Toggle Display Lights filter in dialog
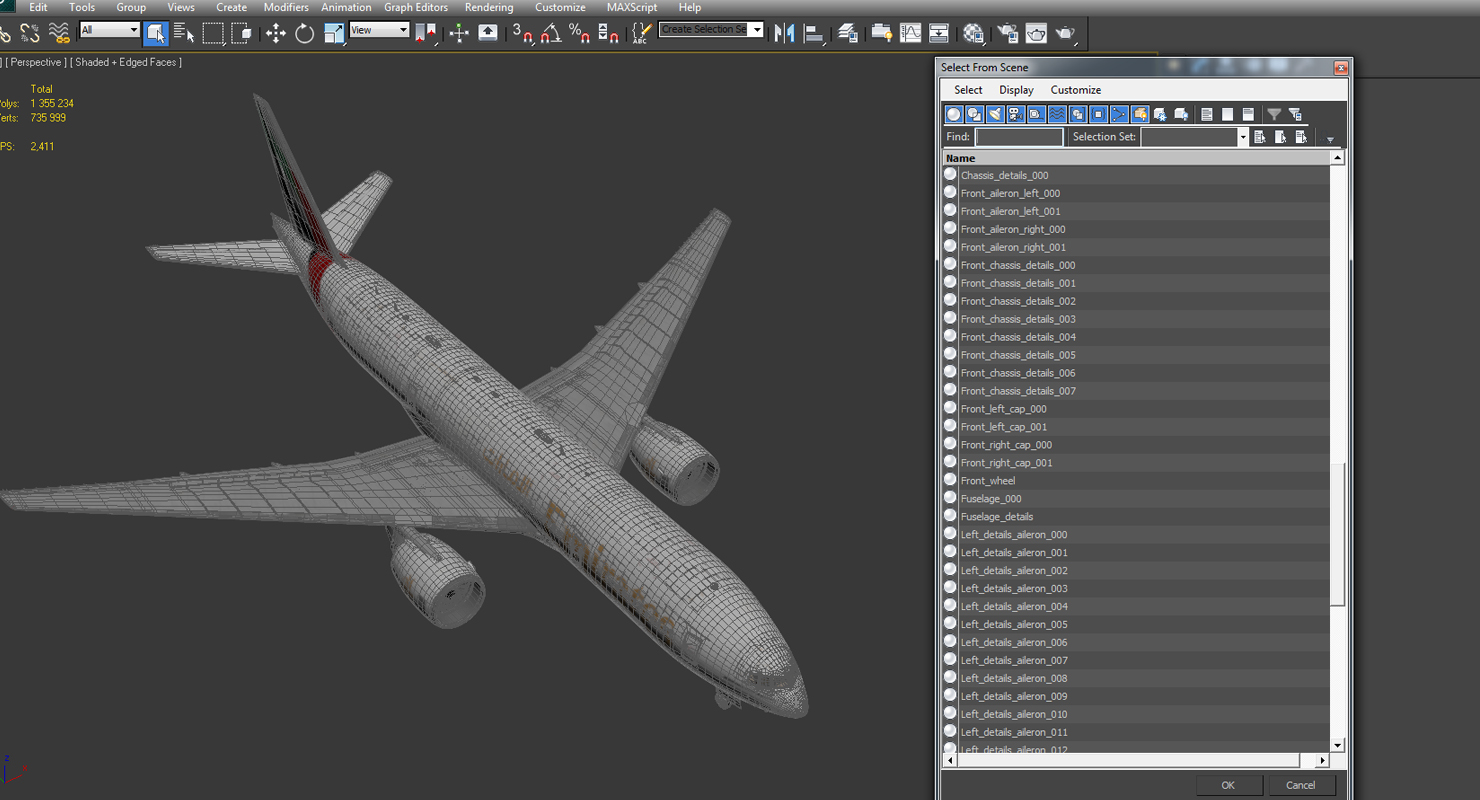1480x800 pixels. [995, 114]
